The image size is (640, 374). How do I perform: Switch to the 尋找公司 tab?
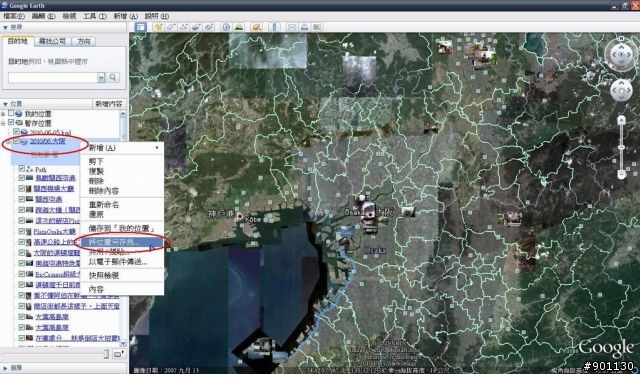[52, 41]
